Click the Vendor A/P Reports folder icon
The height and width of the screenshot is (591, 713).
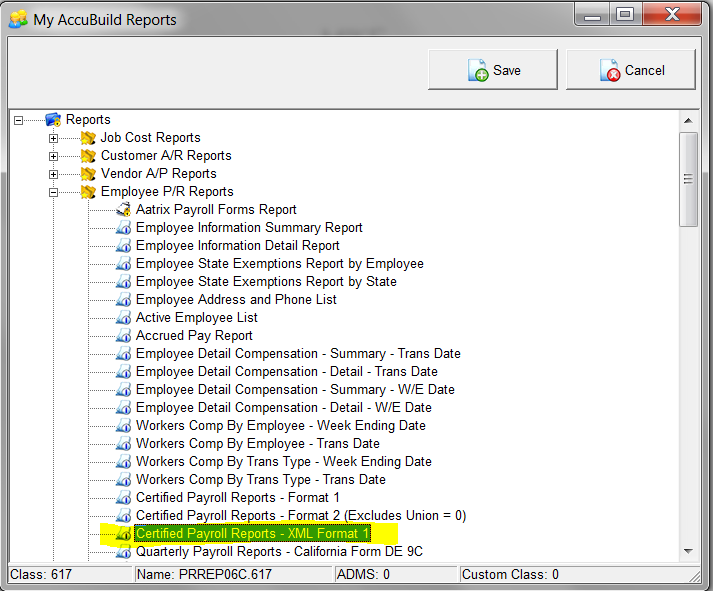(88, 174)
